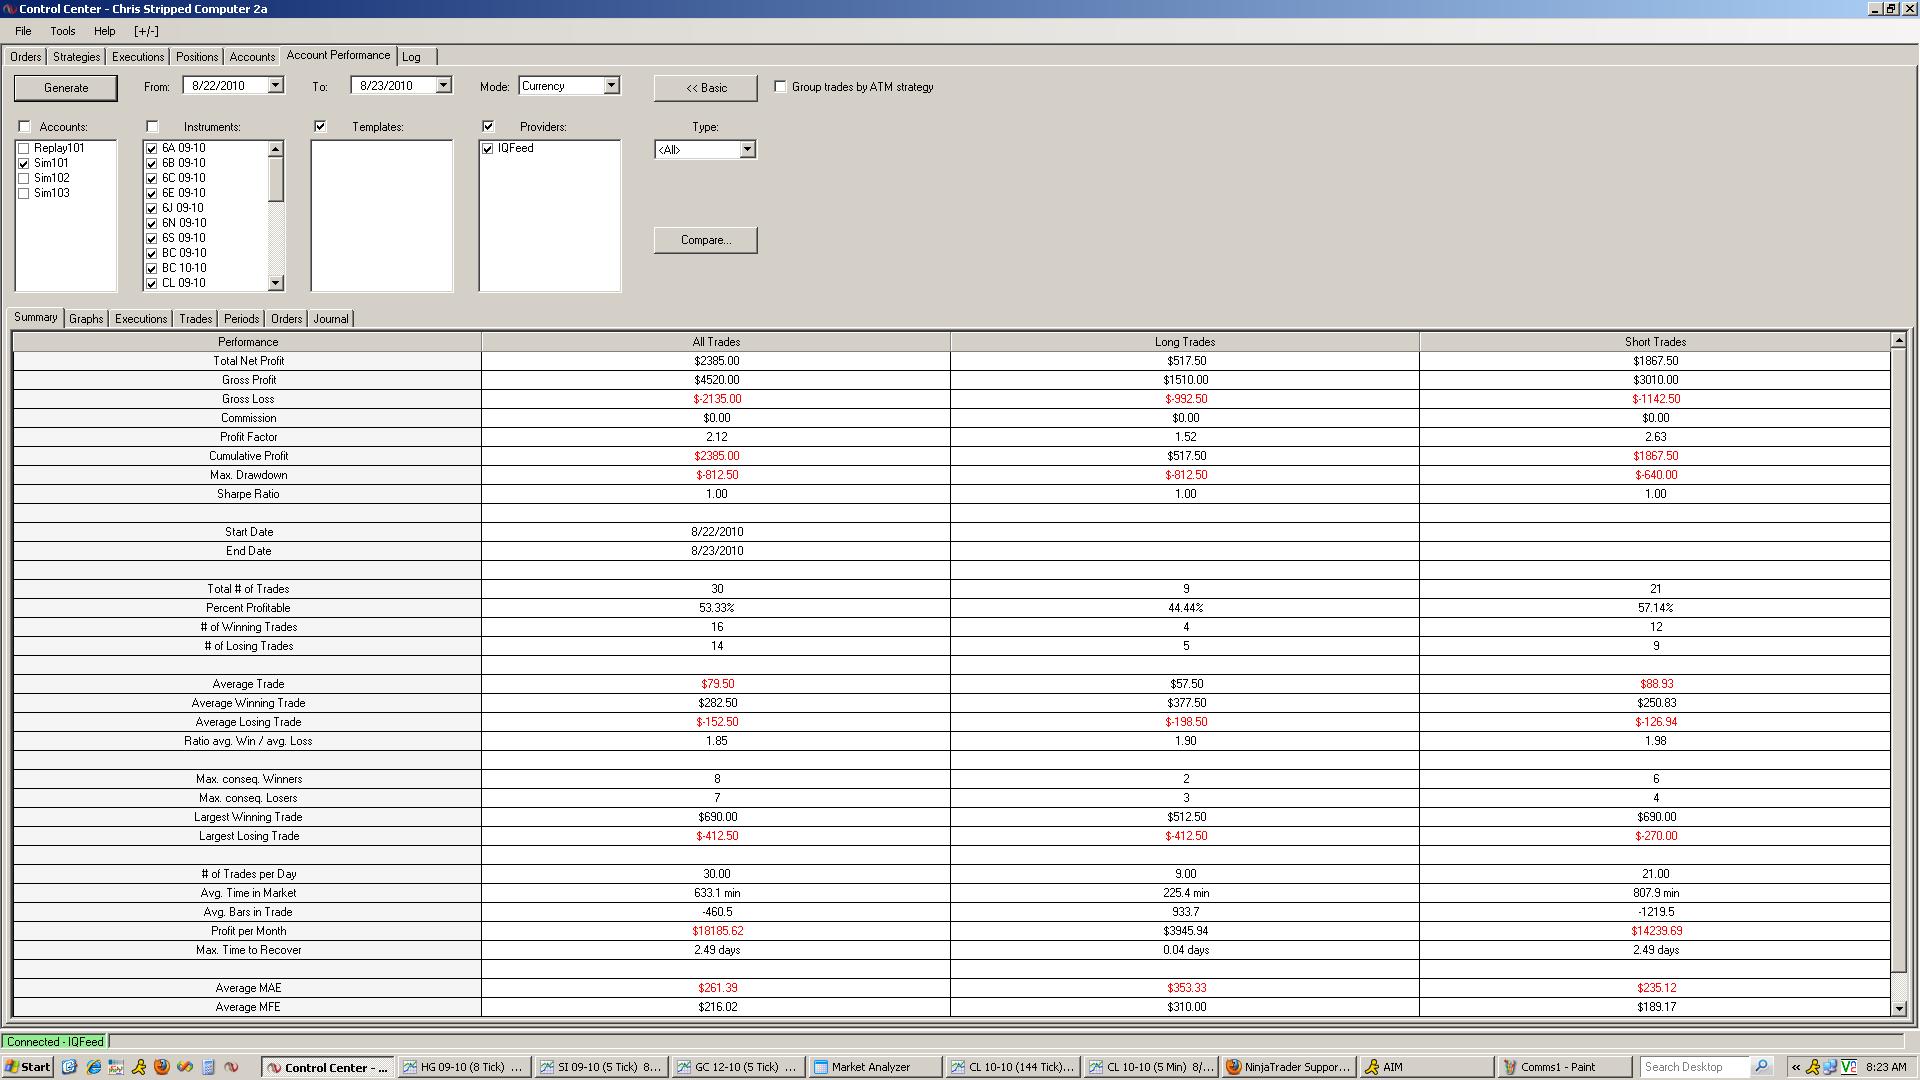Enable the Replay101 account checkbox
Image resolution: width=1920 pixels, height=1080 pixels.
pyautogui.click(x=24, y=148)
